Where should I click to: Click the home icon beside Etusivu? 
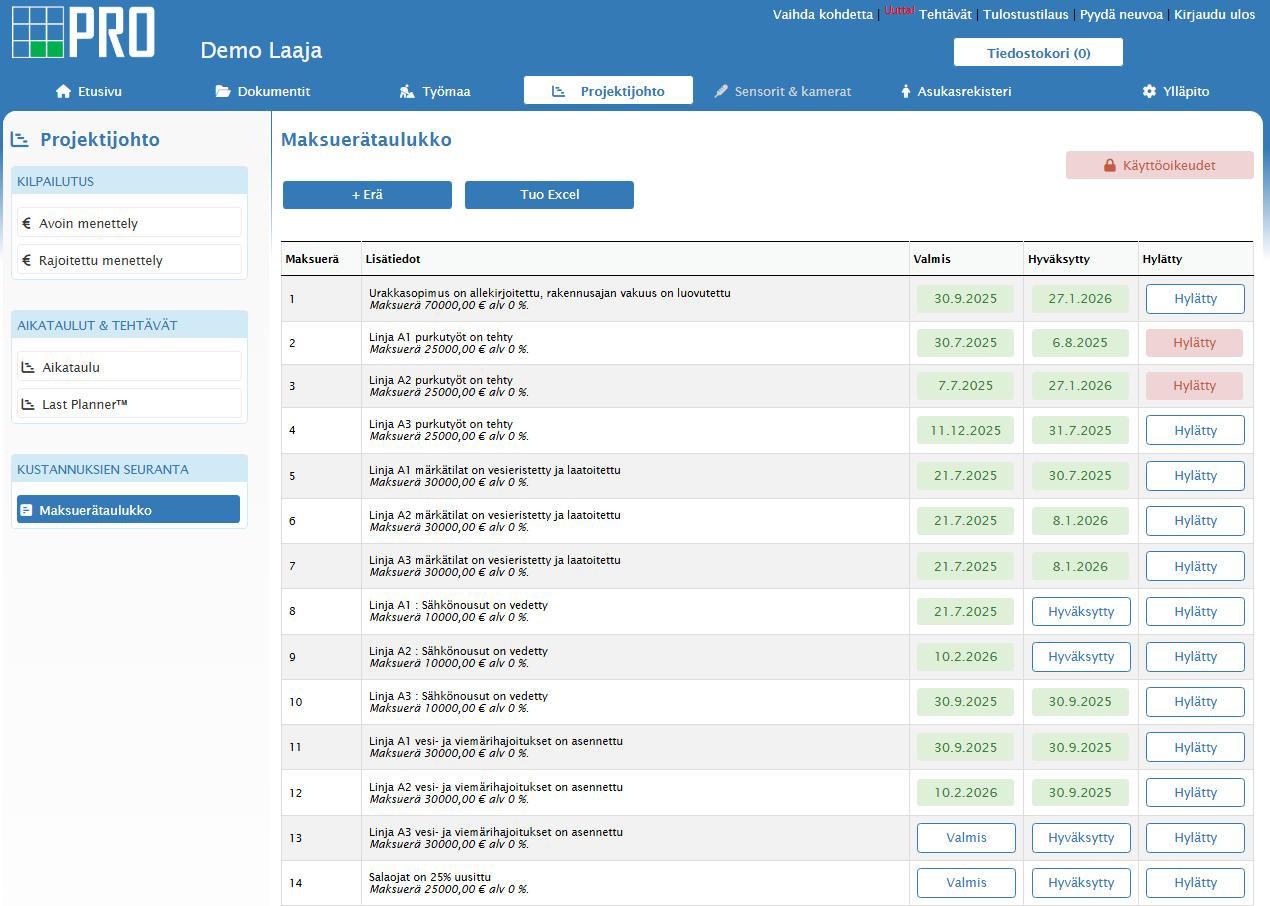point(64,91)
